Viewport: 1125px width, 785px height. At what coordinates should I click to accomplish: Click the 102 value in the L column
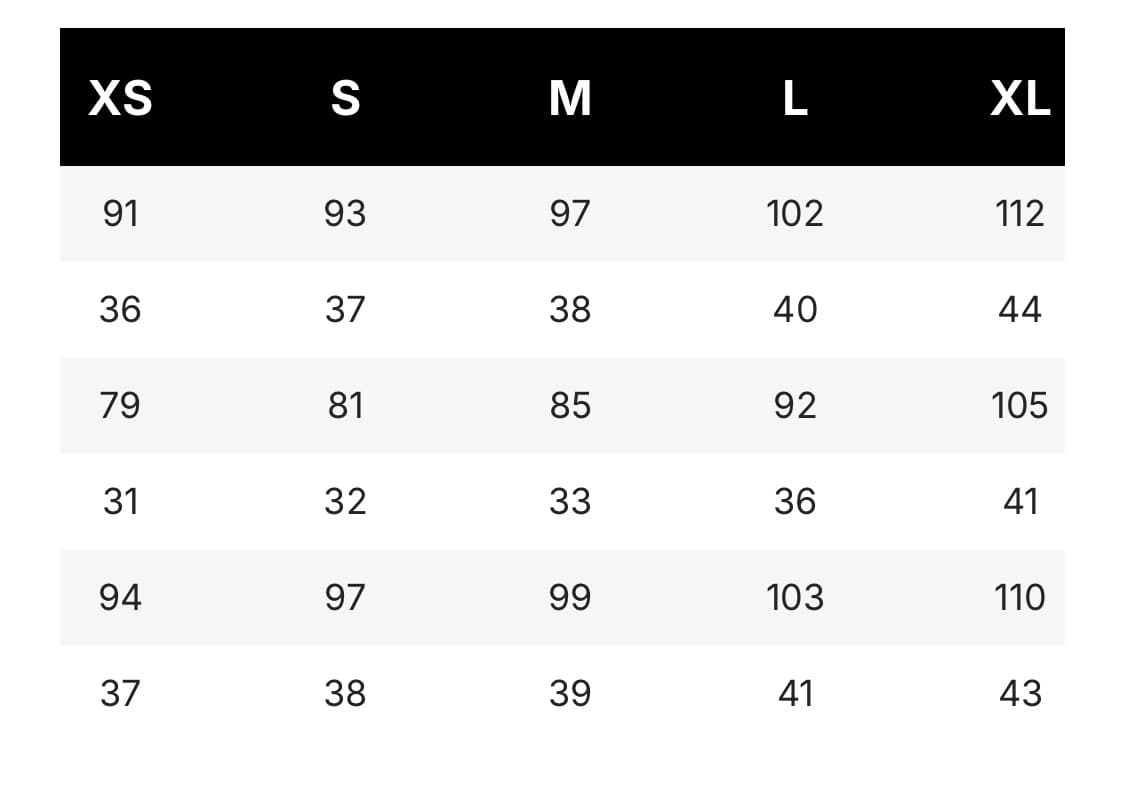point(795,214)
